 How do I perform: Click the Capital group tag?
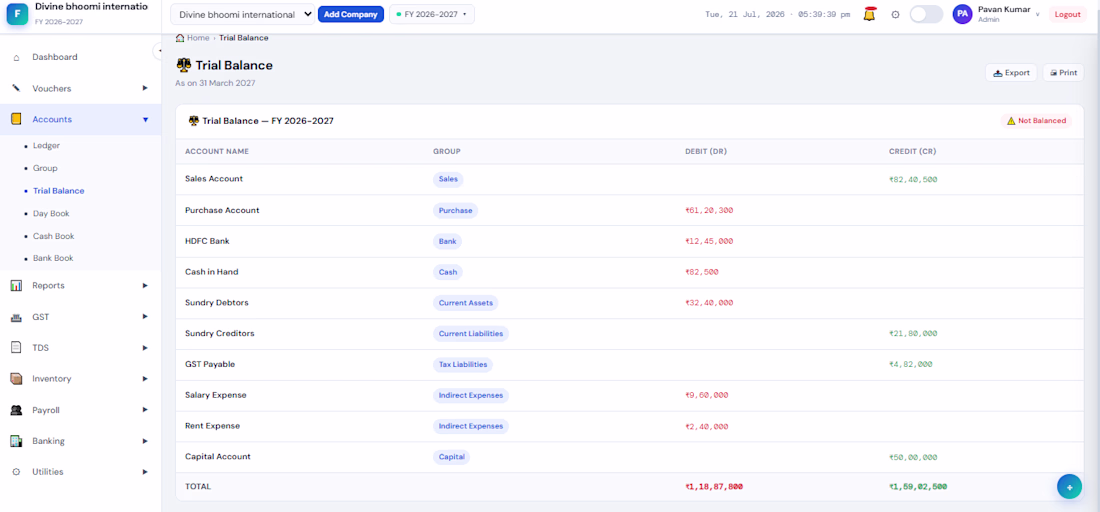[451, 457]
